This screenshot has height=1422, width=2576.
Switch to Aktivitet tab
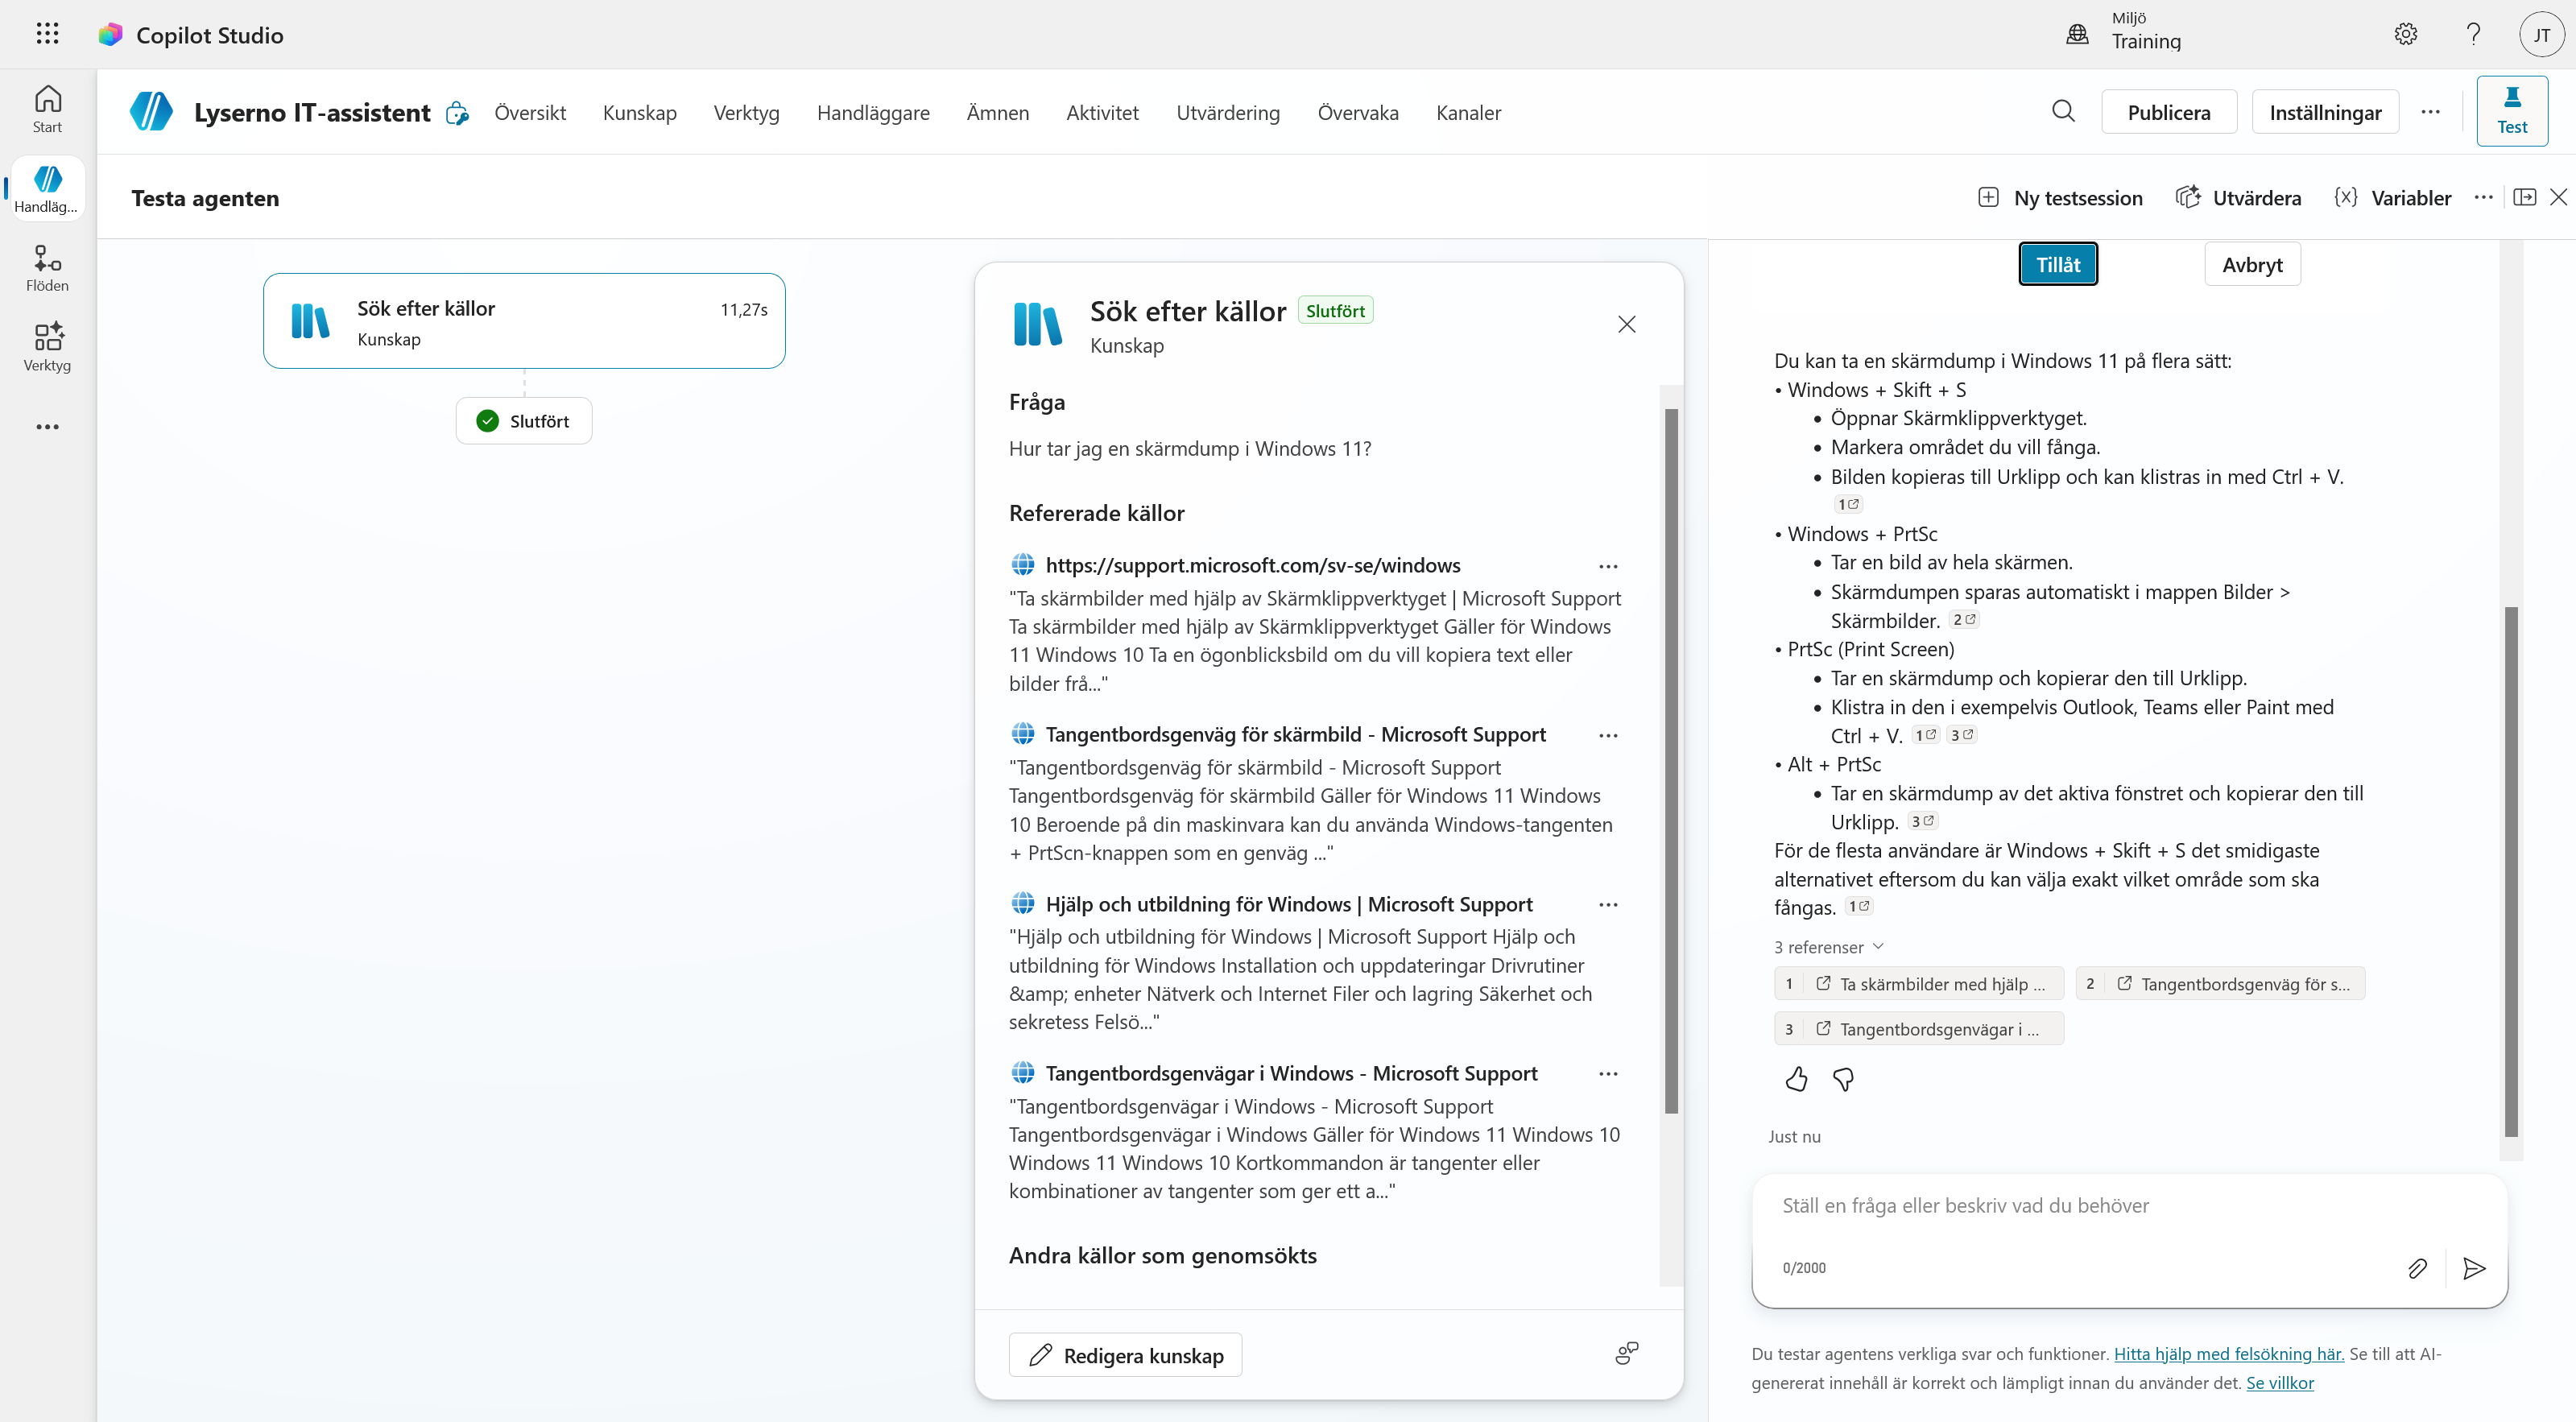click(1102, 113)
